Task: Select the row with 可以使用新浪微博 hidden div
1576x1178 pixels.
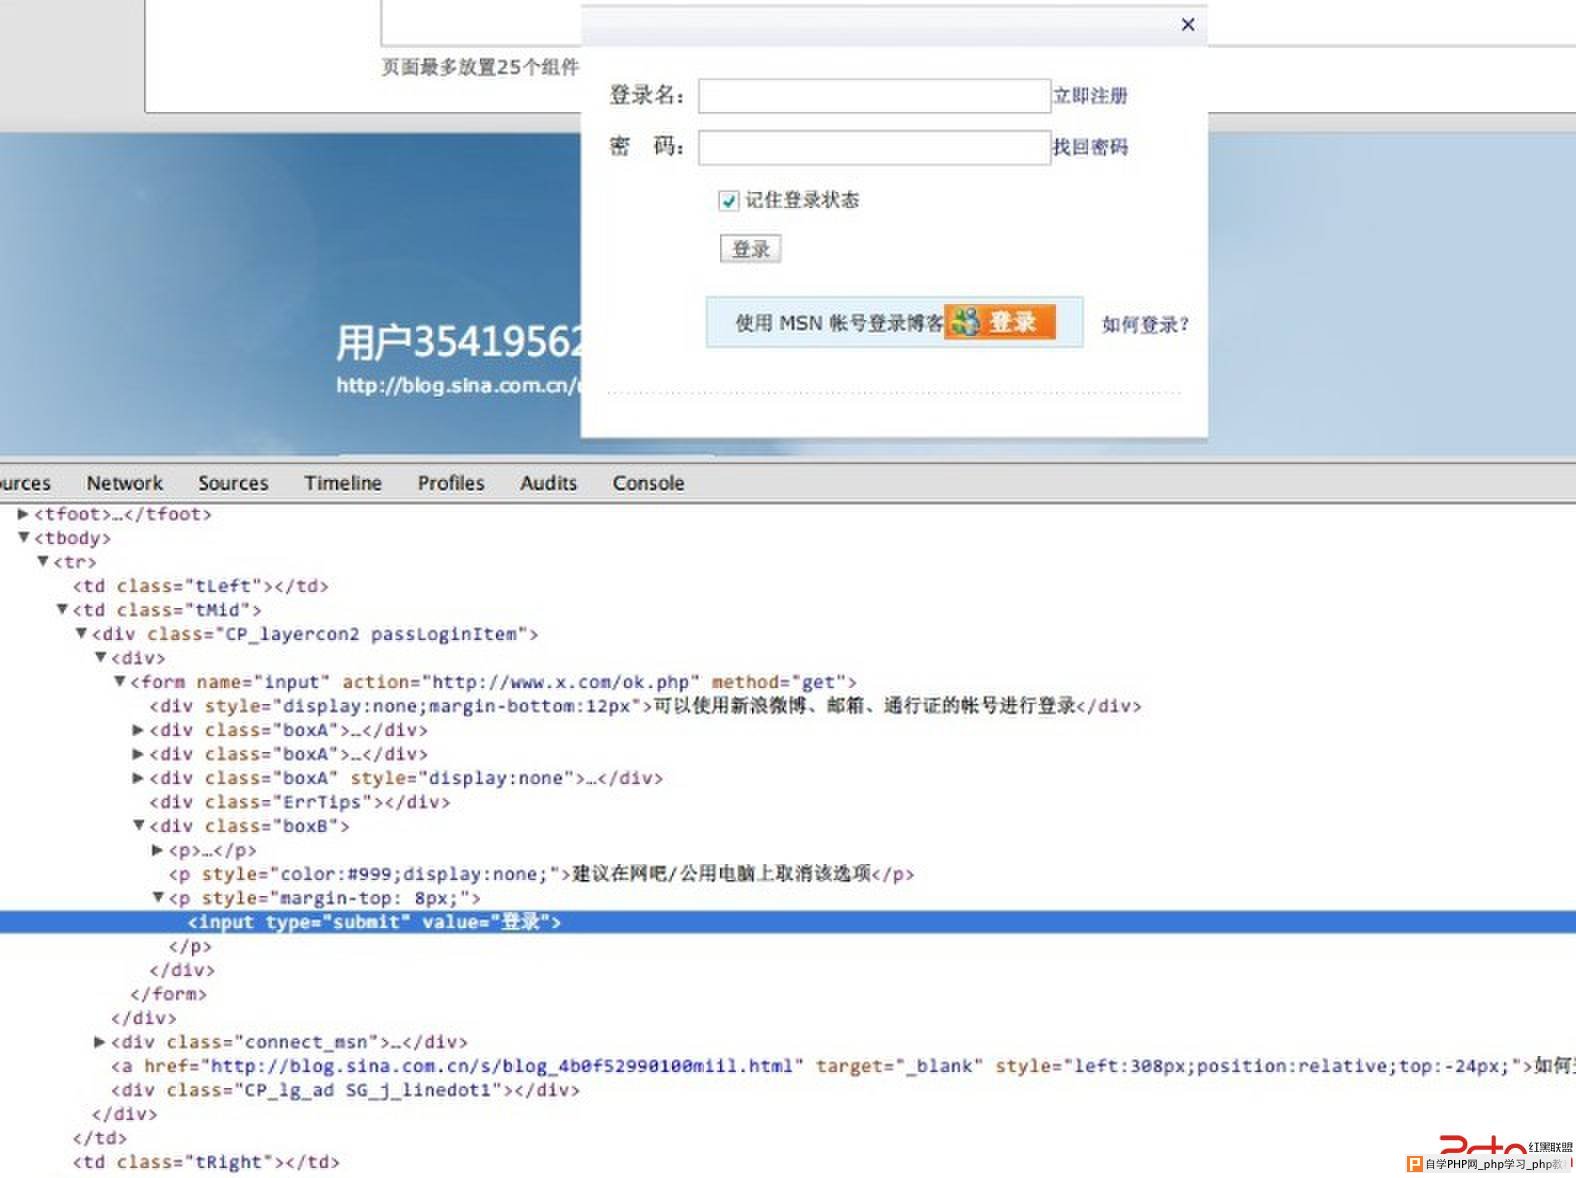Action: tap(645, 706)
